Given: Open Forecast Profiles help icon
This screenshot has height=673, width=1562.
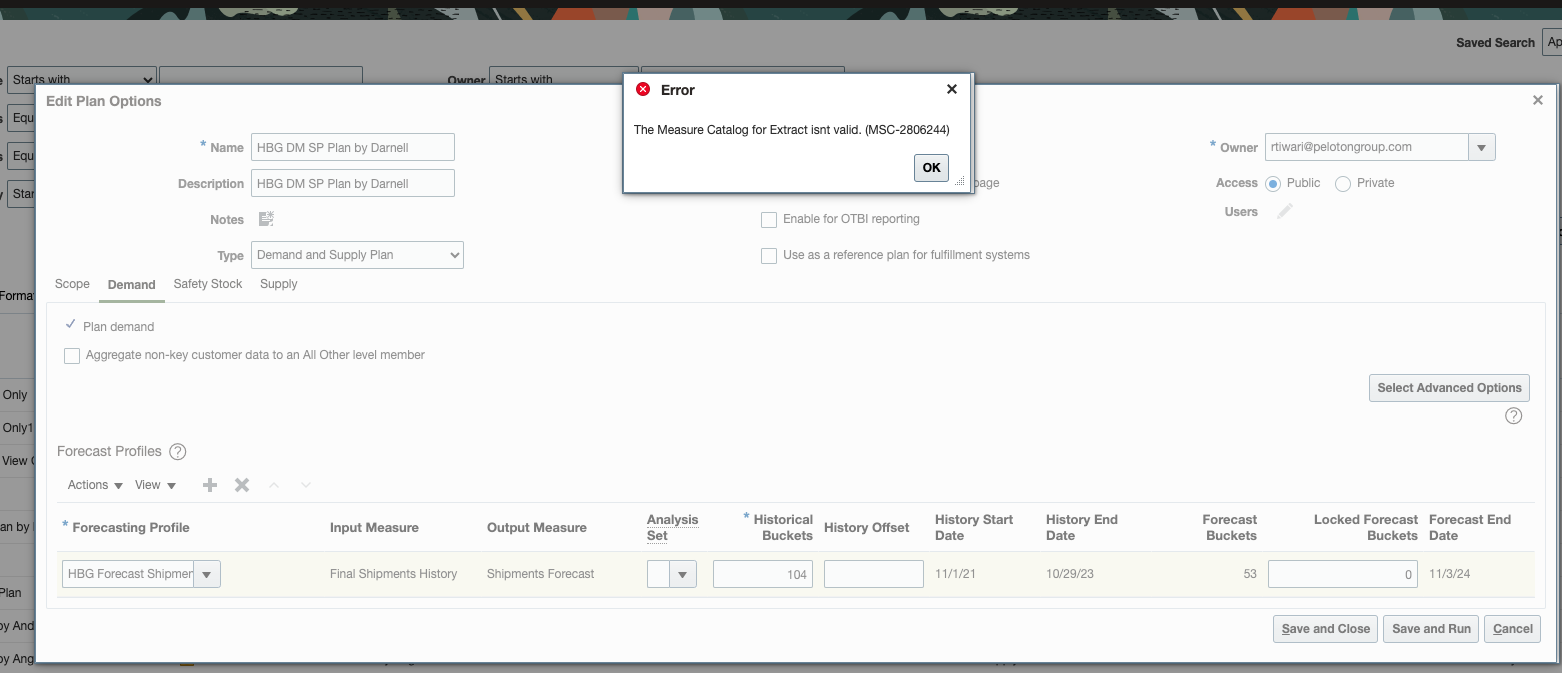Looking at the screenshot, I should [x=177, y=451].
